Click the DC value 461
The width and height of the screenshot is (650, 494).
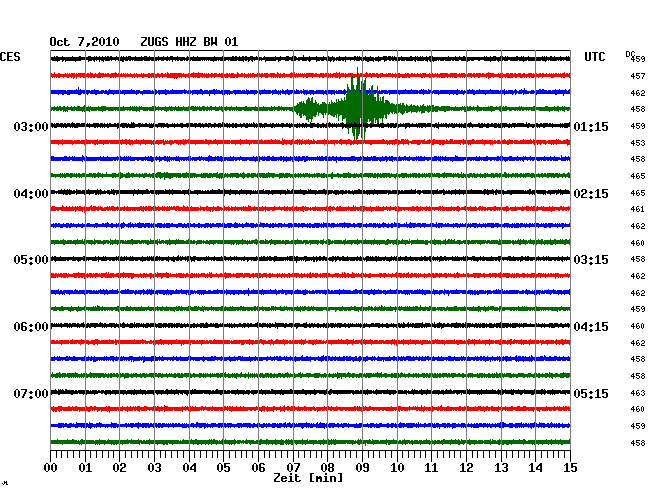tap(638, 209)
